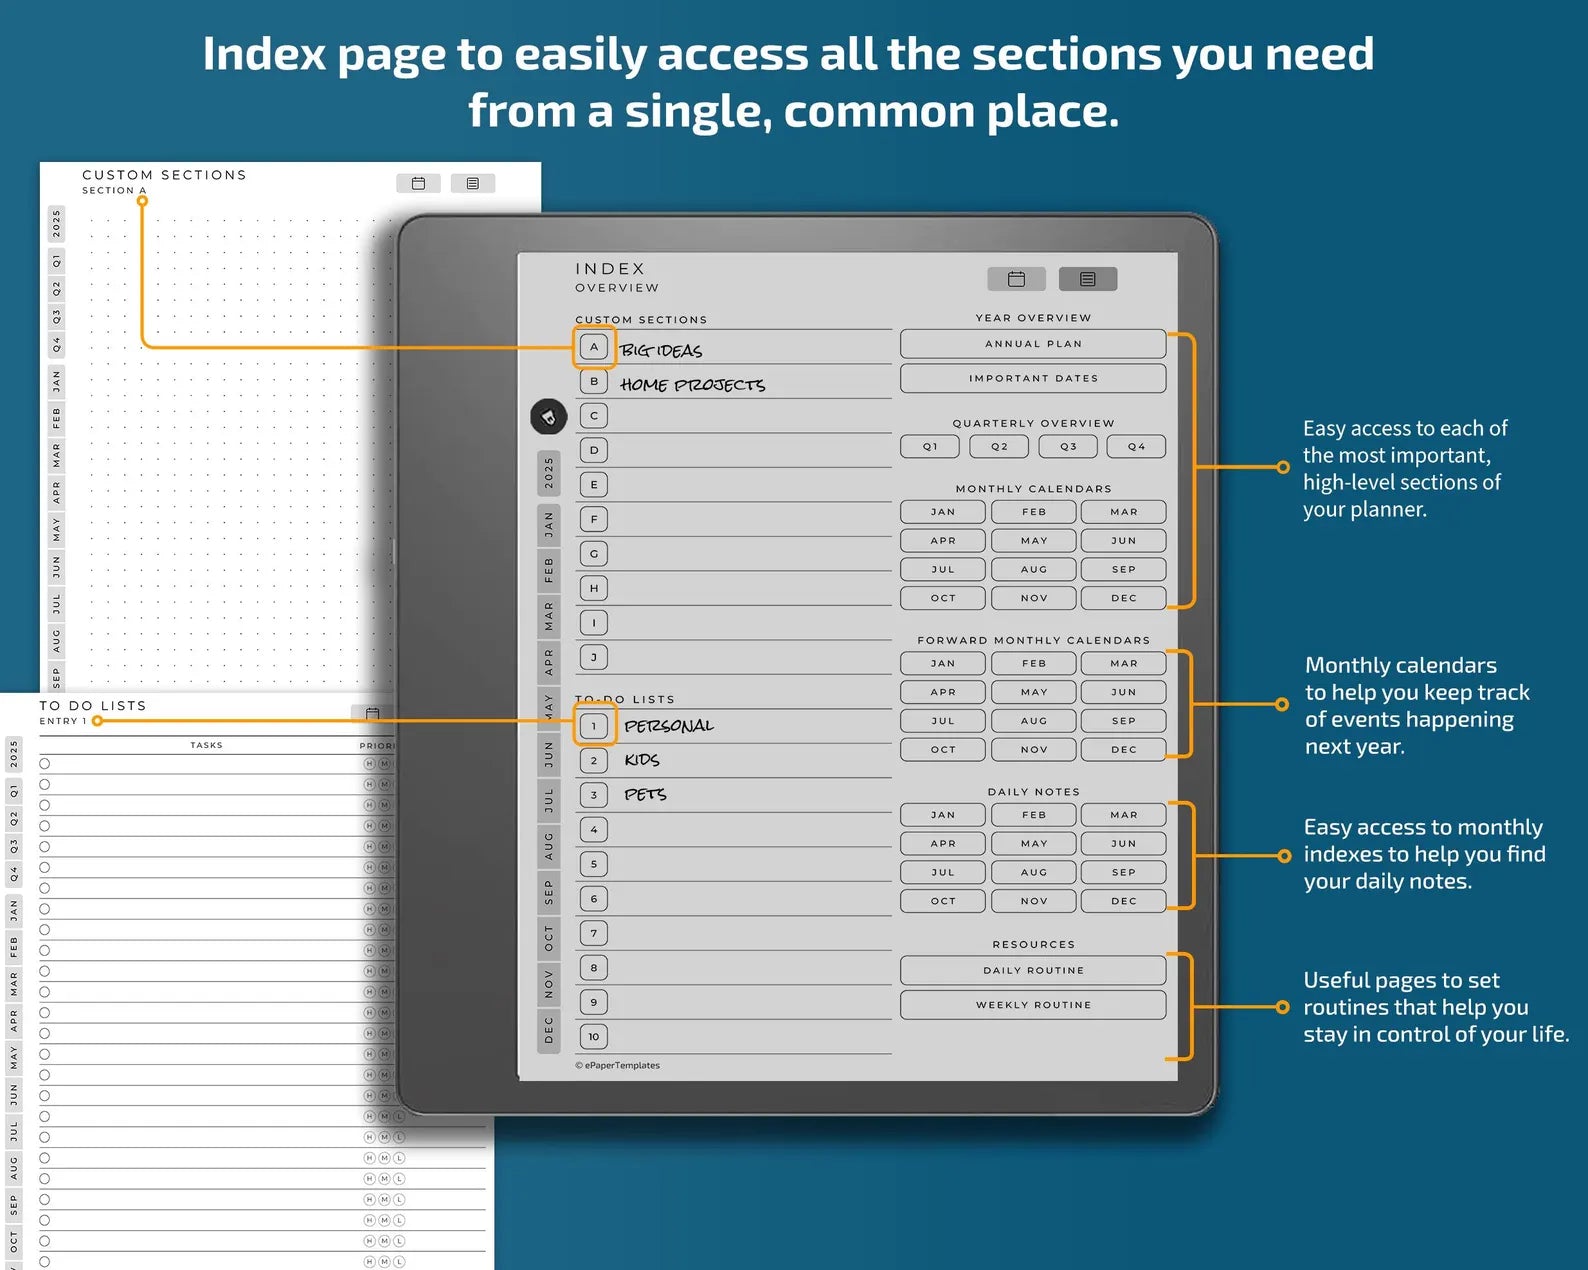
Task: Open Daily Routine under Resources
Action: (x=1033, y=970)
